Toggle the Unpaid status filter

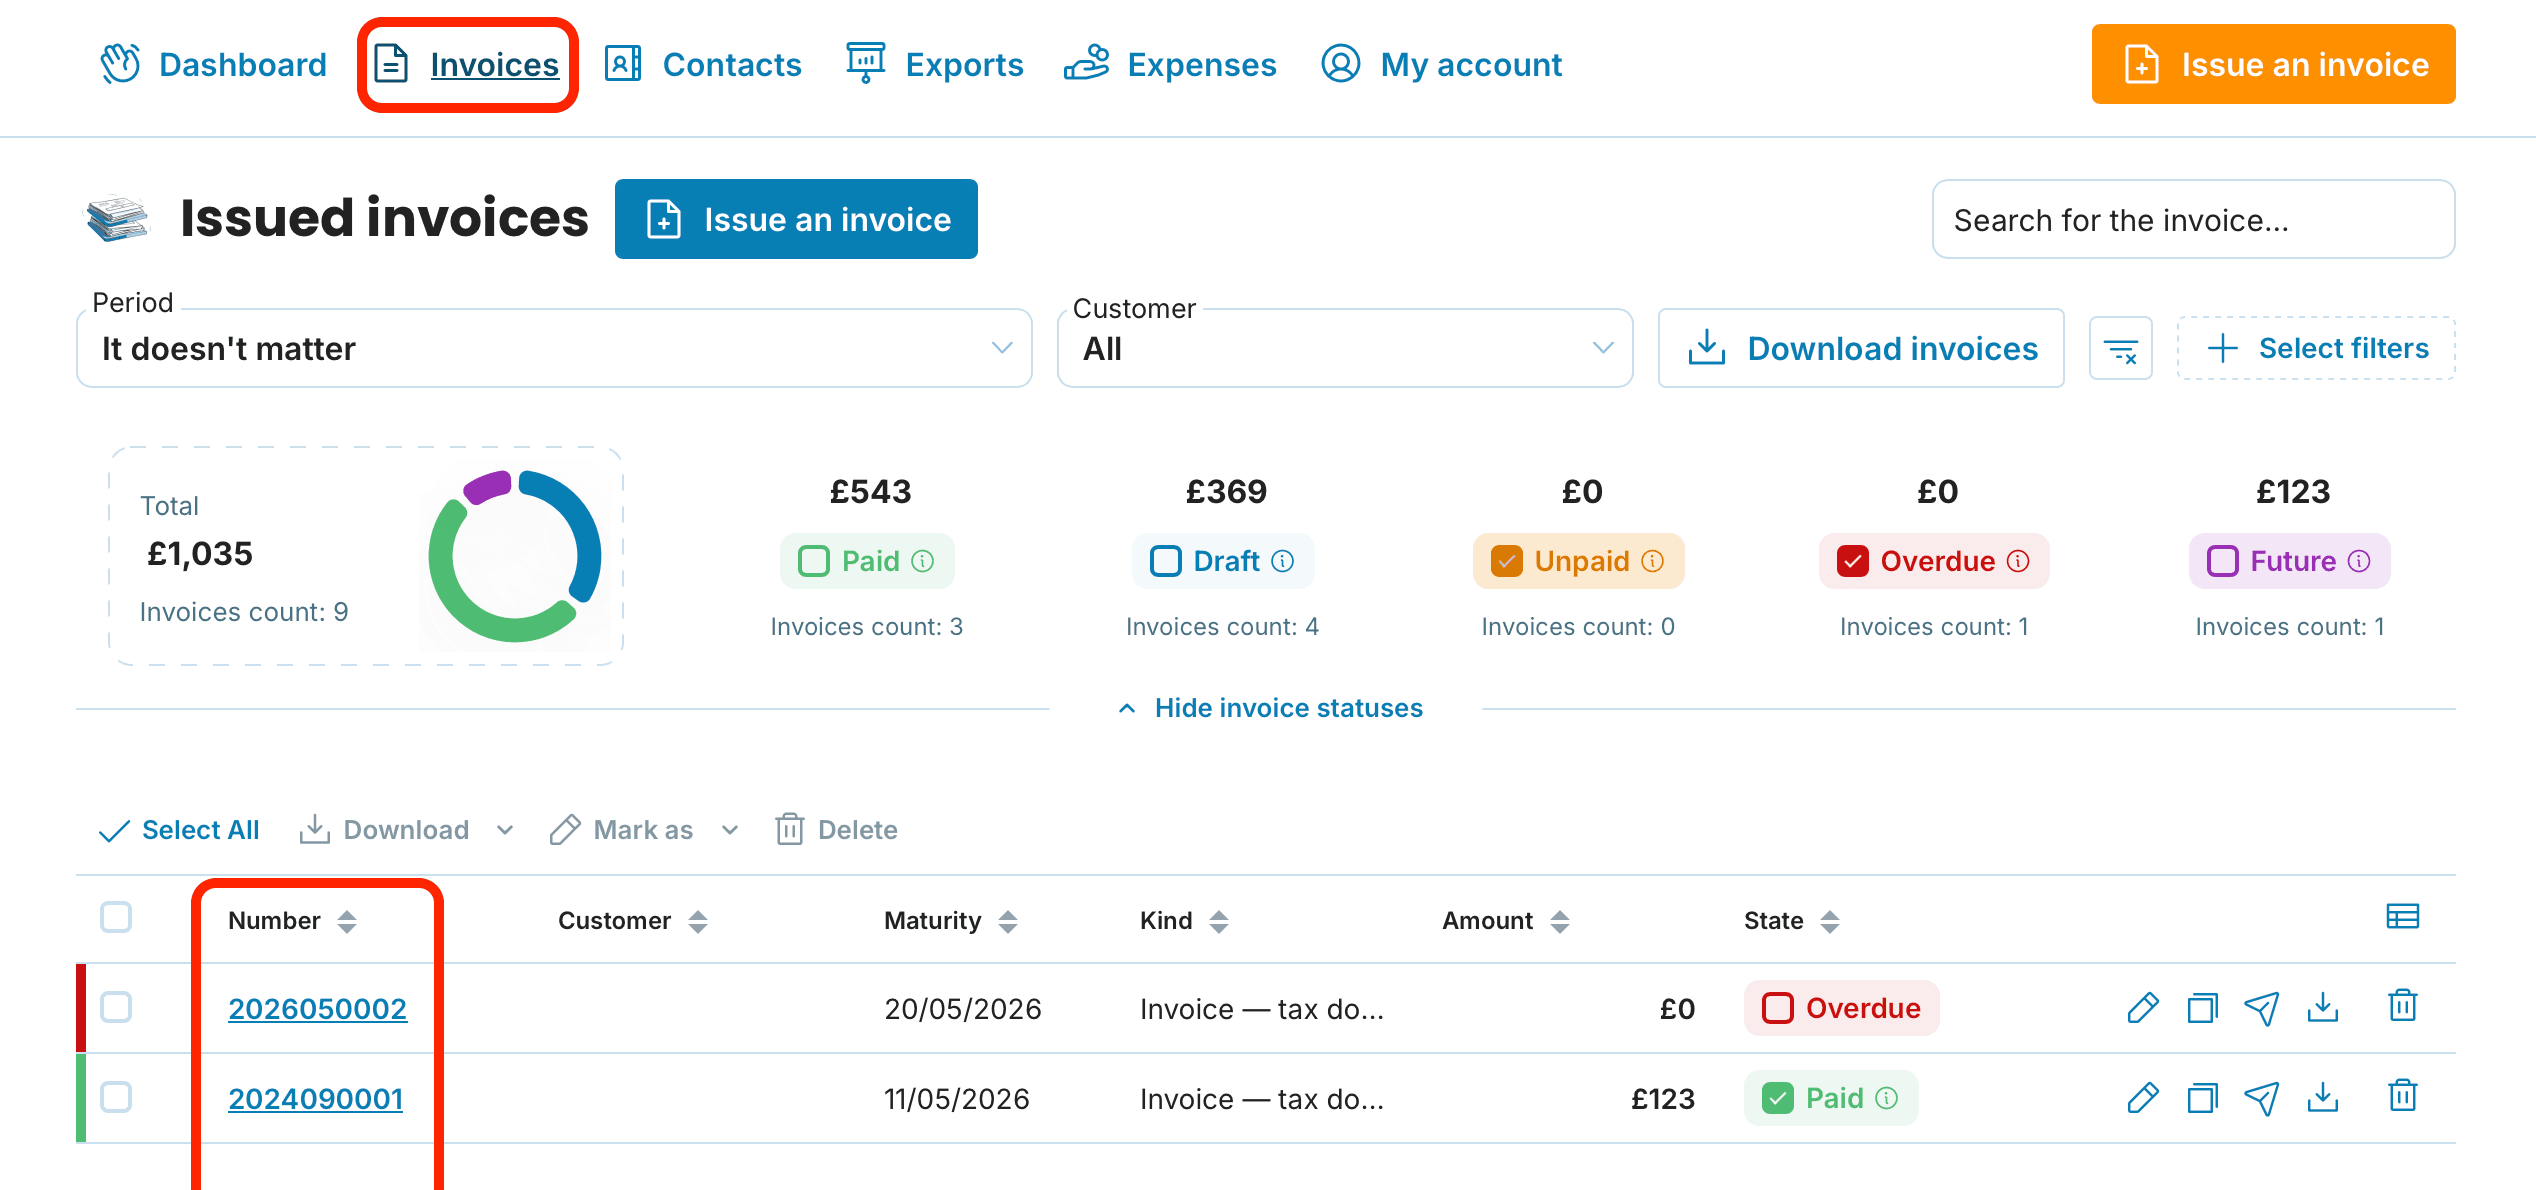coord(1507,561)
